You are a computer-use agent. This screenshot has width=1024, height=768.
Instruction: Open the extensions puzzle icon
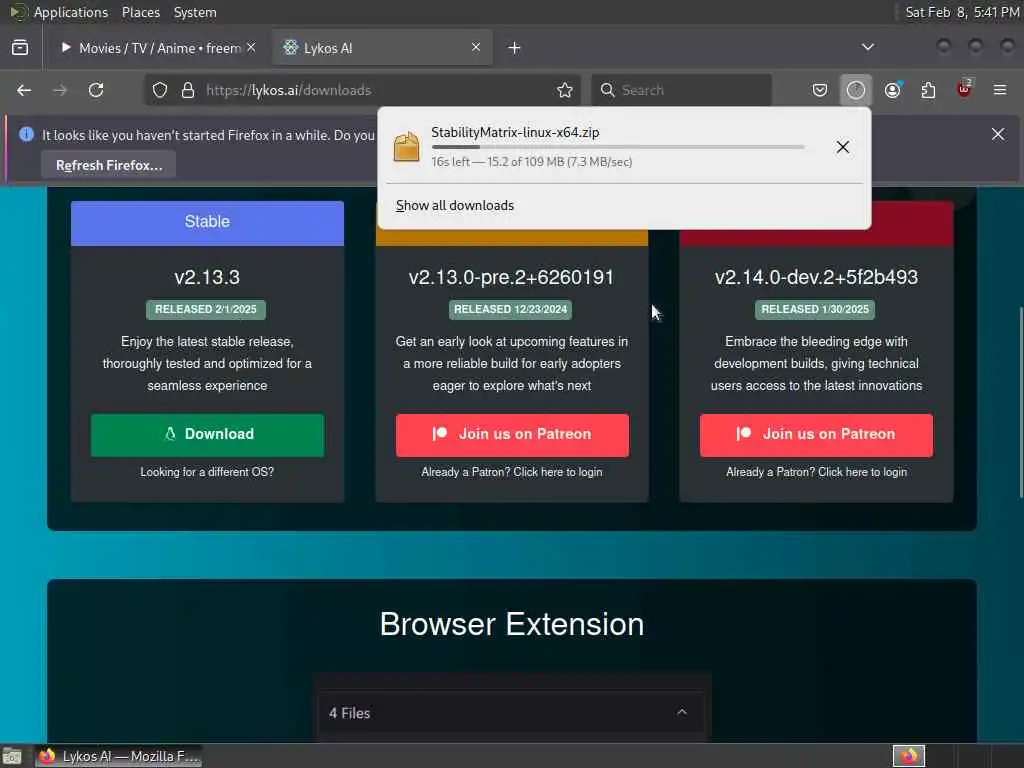tap(928, 90)
